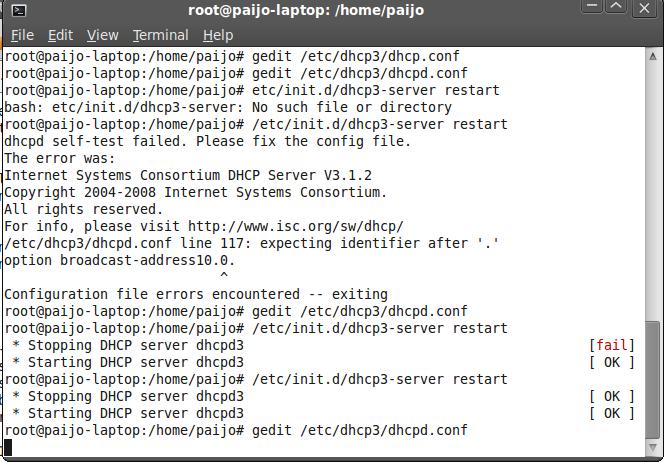Click 'Configuration file errors encountered' line
Viewport: 664px width, 462px height.
[x=195, y=294]
